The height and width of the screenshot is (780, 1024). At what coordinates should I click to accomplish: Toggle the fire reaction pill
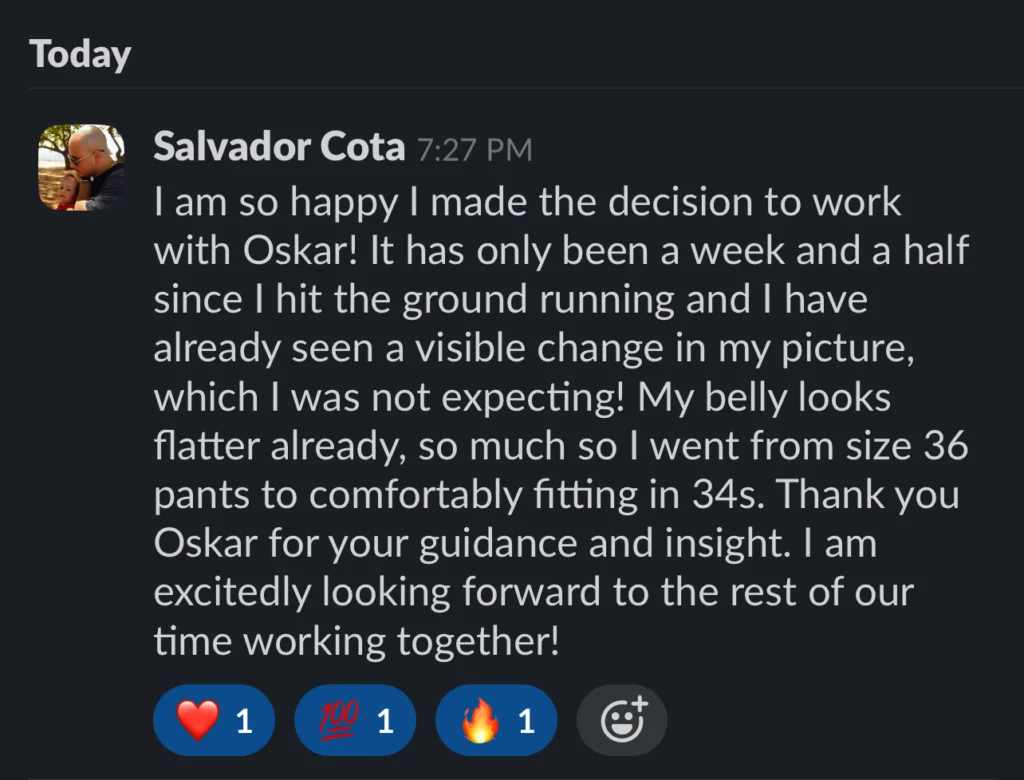pyautogui.click(x=496, y=720)
